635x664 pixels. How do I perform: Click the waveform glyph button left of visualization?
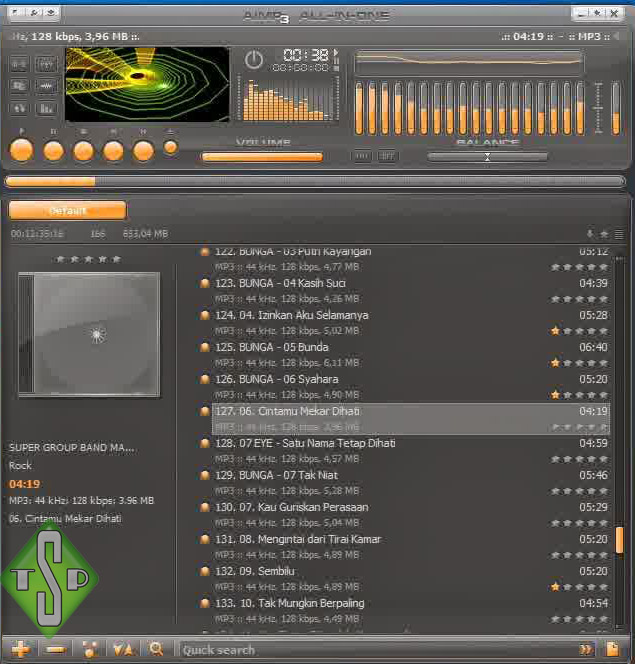[46, 86]
